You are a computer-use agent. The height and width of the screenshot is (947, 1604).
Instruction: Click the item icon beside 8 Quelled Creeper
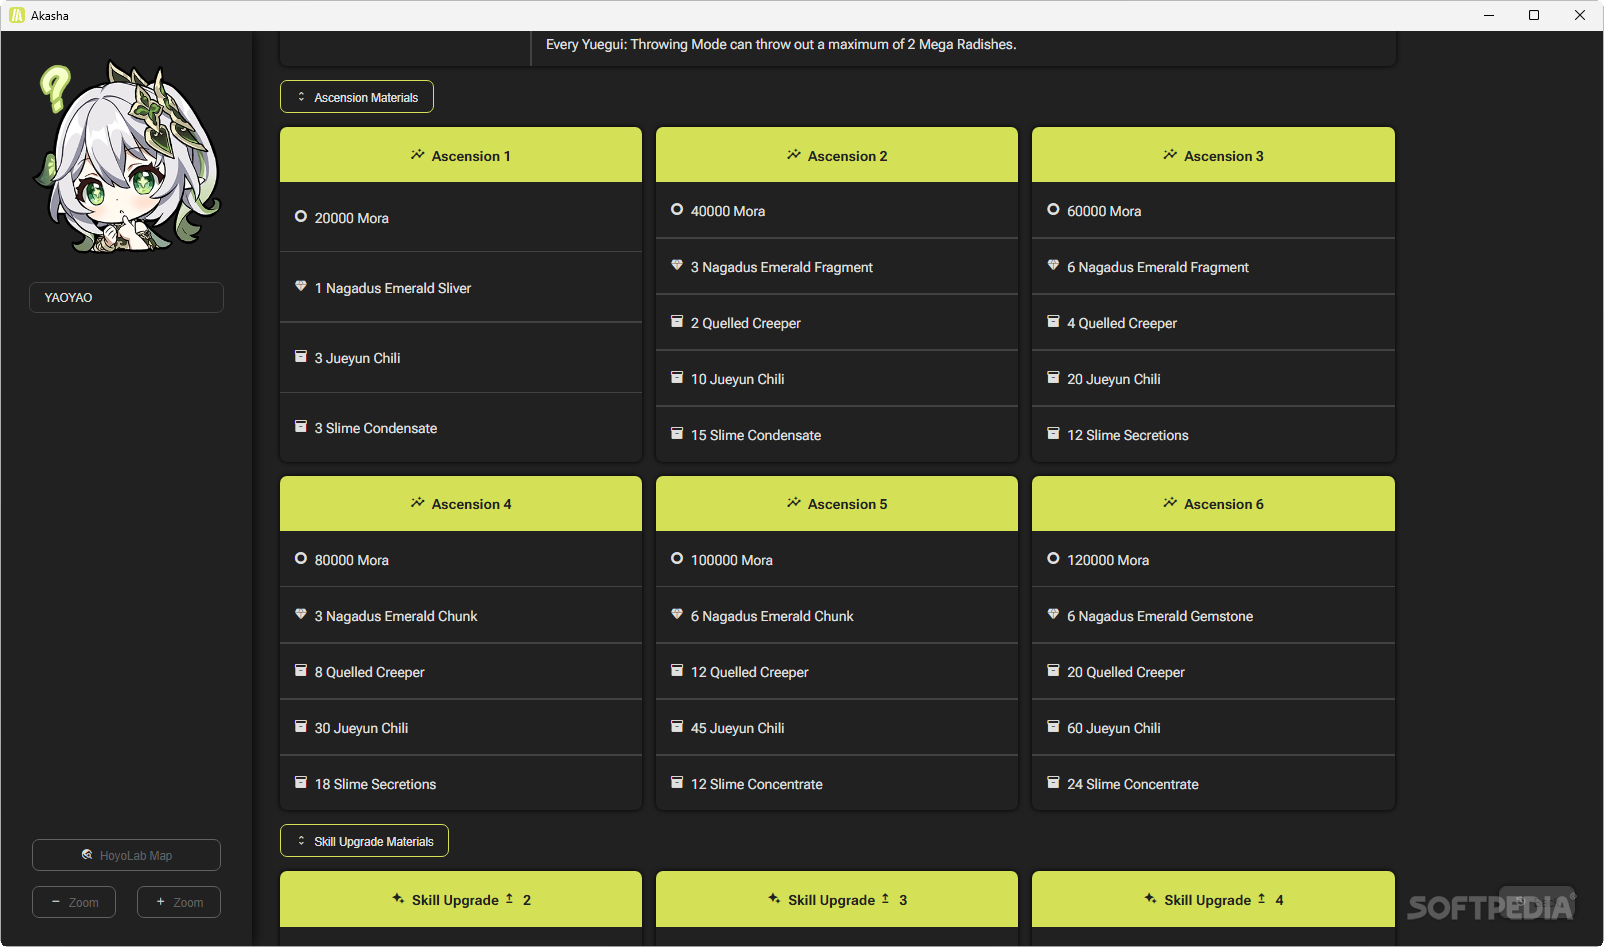pyautogui.click(x=301, y=670)
